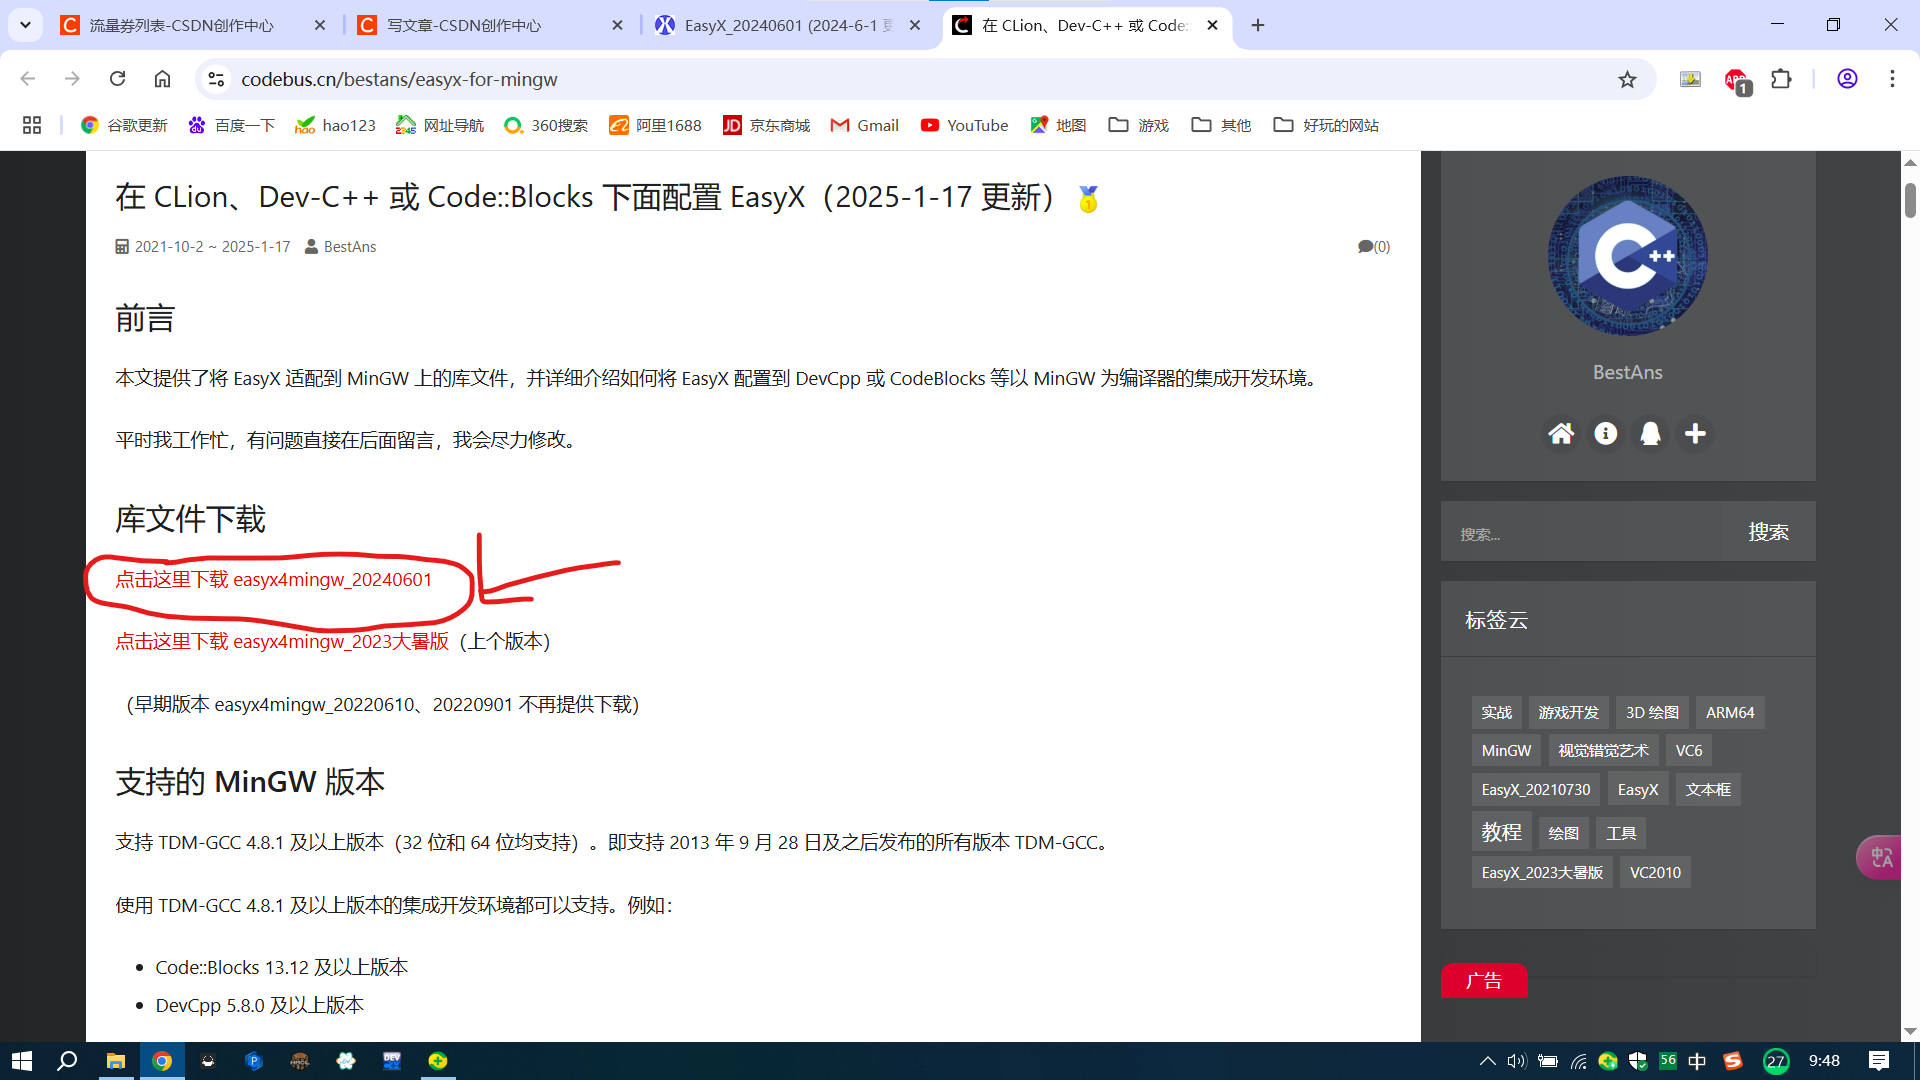Expand the bookmarks apps grid icon
1920x1080 pixels.
(31, 125)
